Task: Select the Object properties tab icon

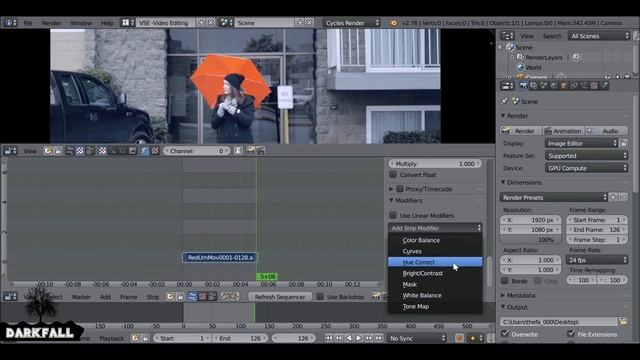Action: pyautogui.click(x=564, y=86)
